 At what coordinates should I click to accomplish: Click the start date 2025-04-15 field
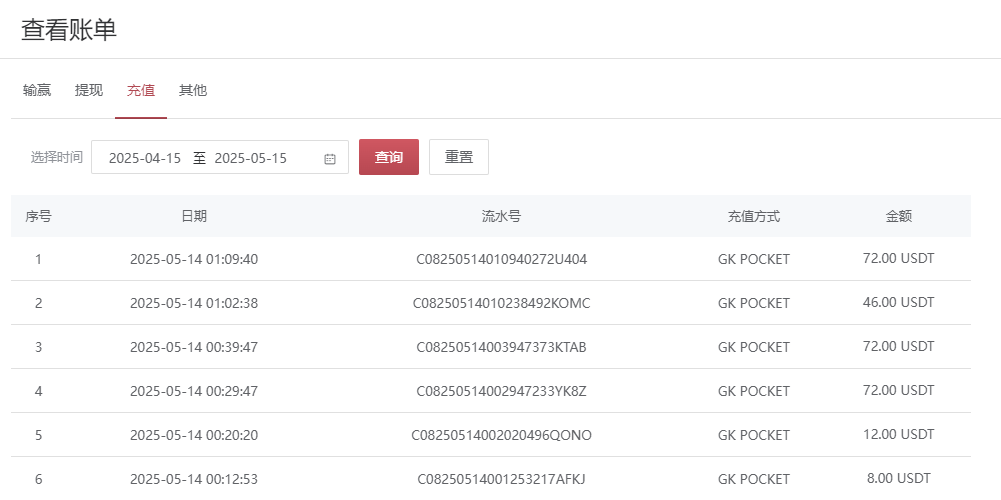pyautogui.click(x=145, y=158)
